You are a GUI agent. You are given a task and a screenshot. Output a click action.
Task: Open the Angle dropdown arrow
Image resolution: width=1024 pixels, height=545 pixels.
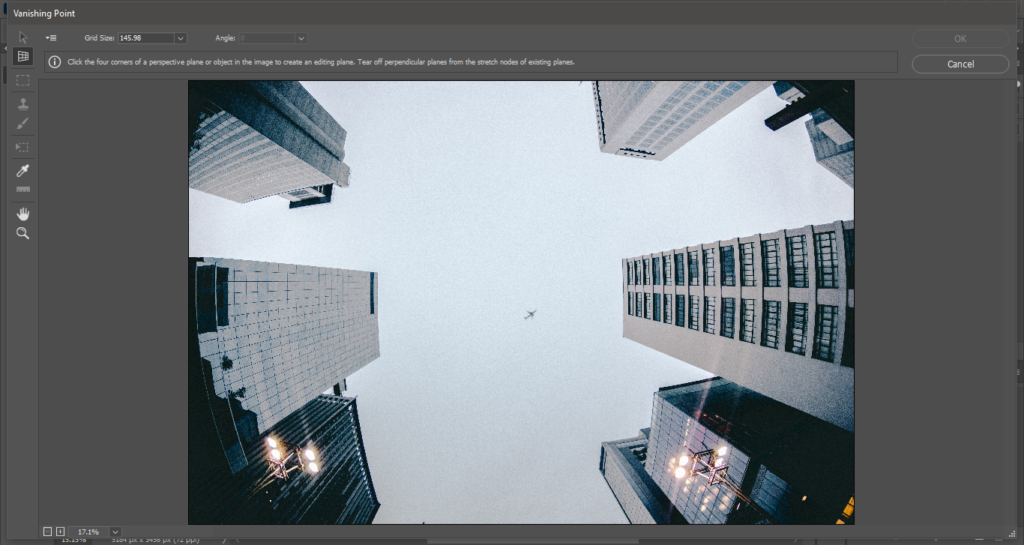pyautogui.click(x=301, y=38)
